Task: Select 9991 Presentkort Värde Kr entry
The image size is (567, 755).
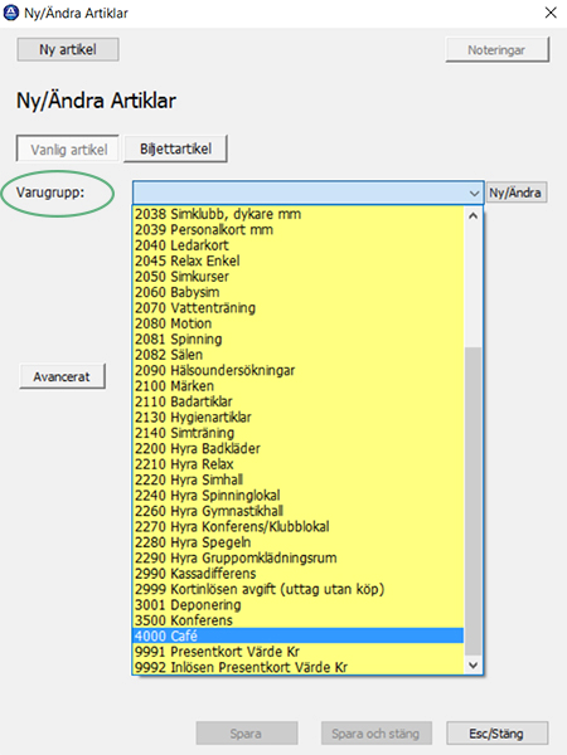Action: click(298, 651)
